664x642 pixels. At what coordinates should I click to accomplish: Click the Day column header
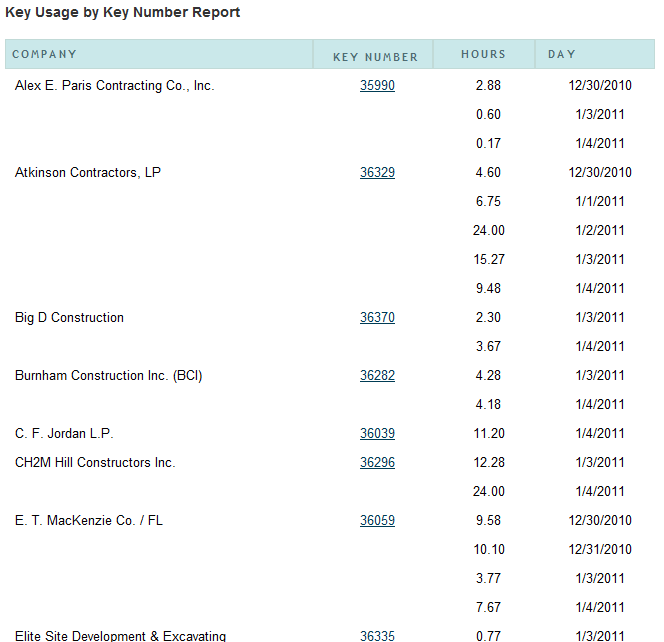coord(562,54)
